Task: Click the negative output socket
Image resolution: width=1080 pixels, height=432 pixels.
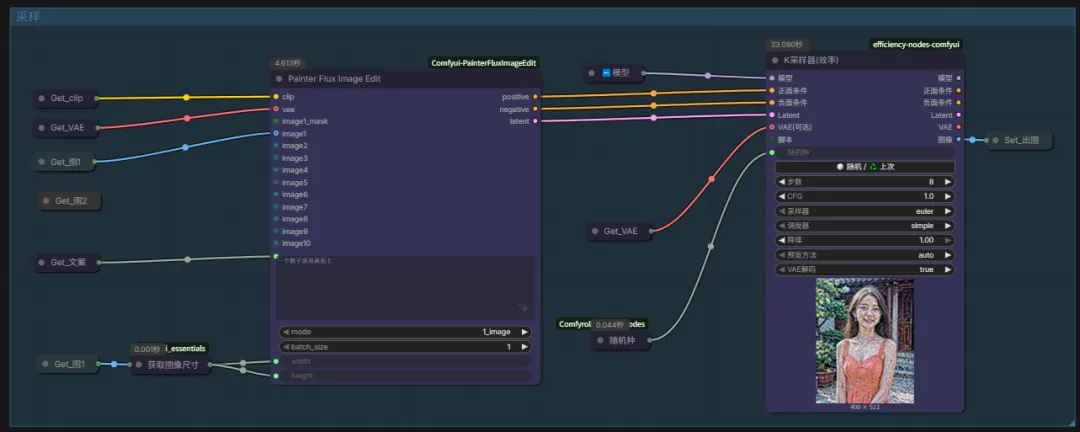Action: point(536,109)
